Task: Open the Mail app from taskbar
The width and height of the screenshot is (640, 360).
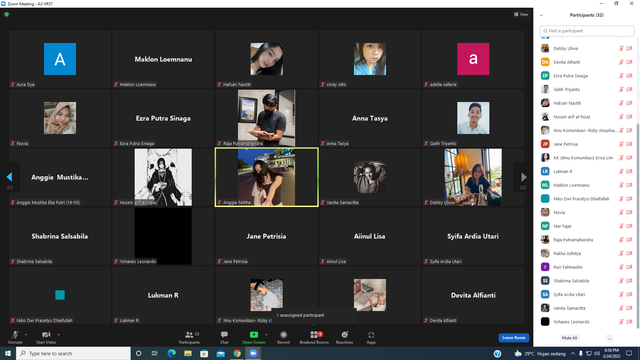Action: pyautogui.click(x=220, y=353)
